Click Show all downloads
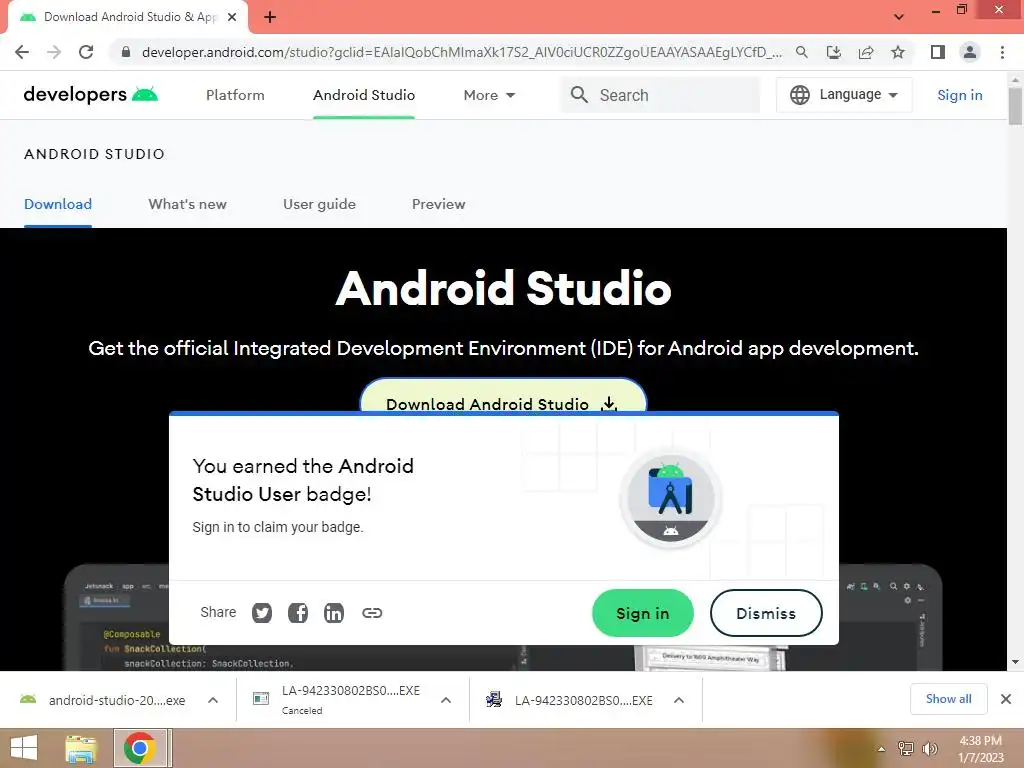1024x768 pixels. pyautogui.click(x=948, y=699)
